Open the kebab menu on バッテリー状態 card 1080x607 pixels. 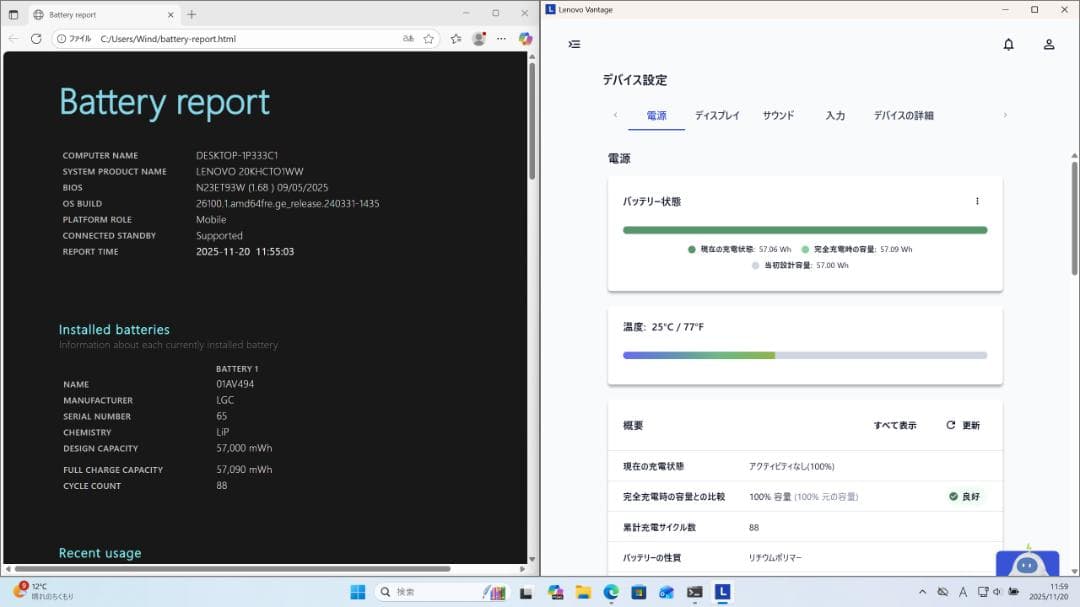click(977, 201)
